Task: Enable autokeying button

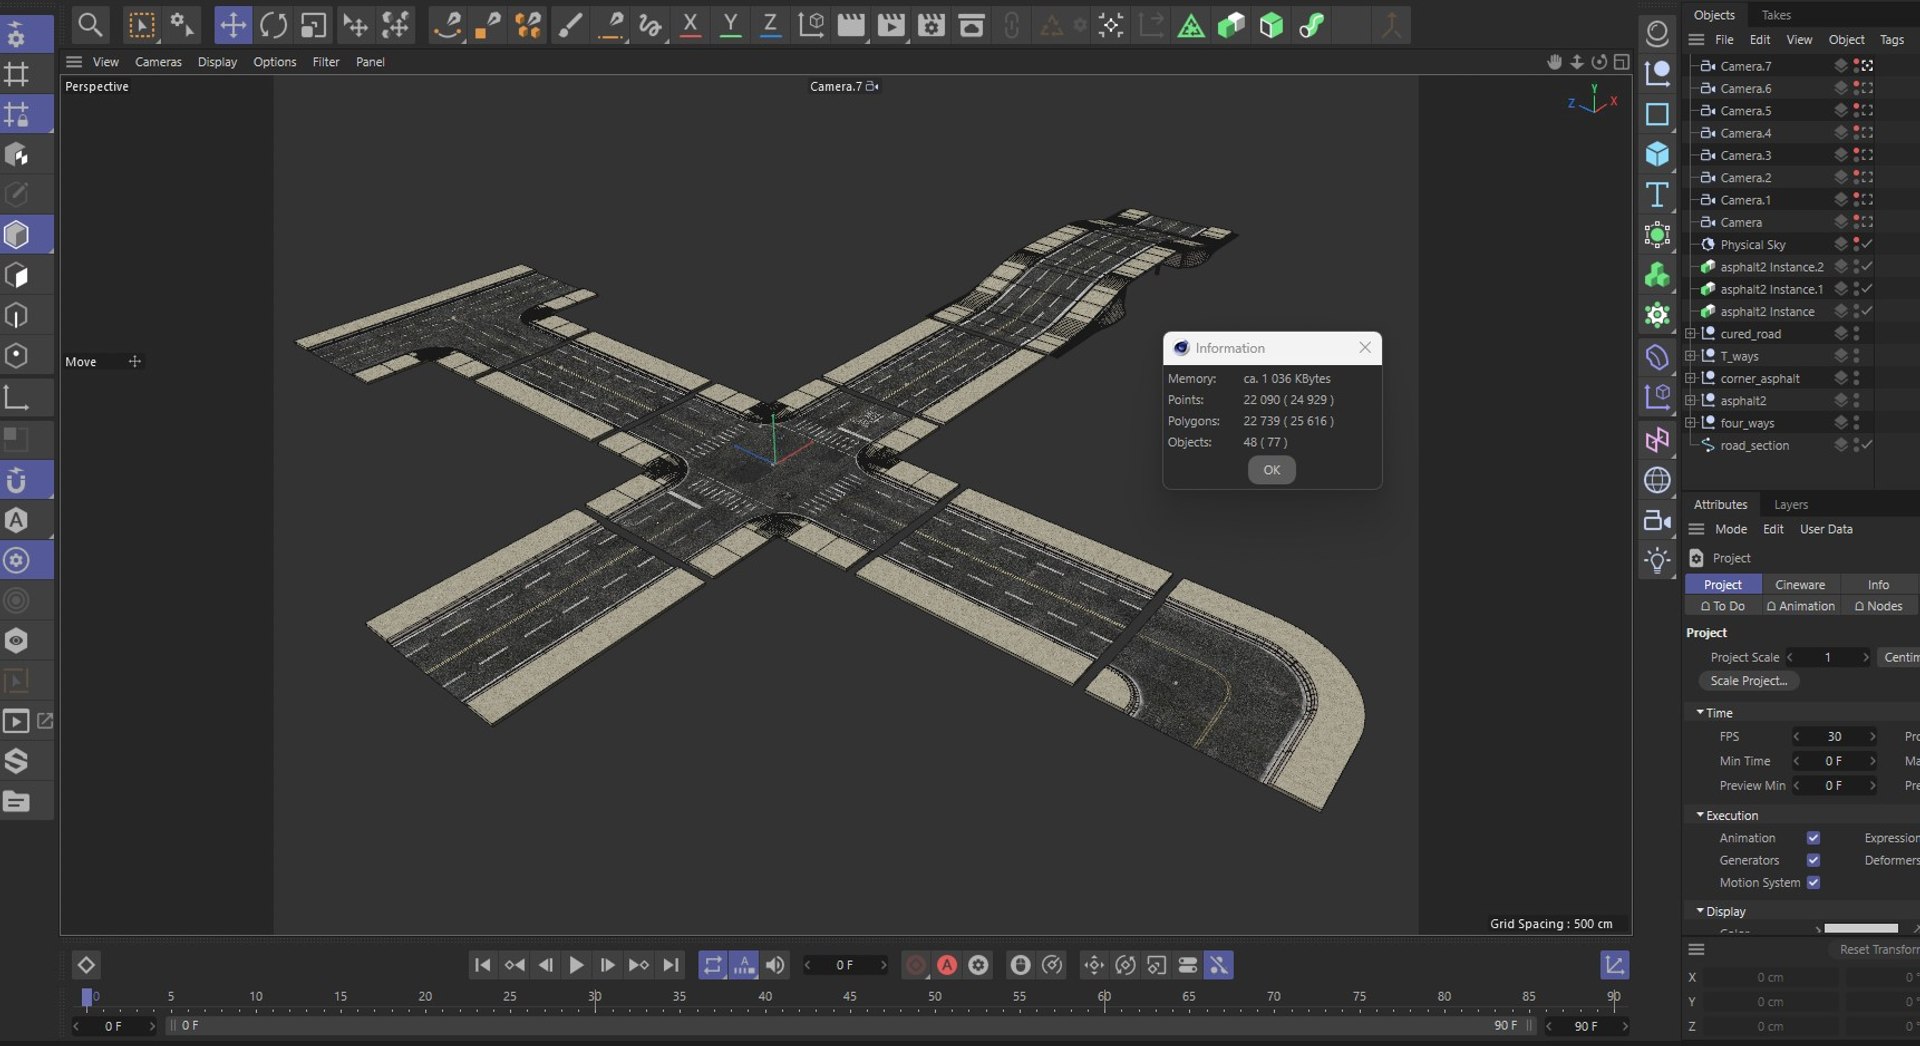Action: tap(947, 965)
